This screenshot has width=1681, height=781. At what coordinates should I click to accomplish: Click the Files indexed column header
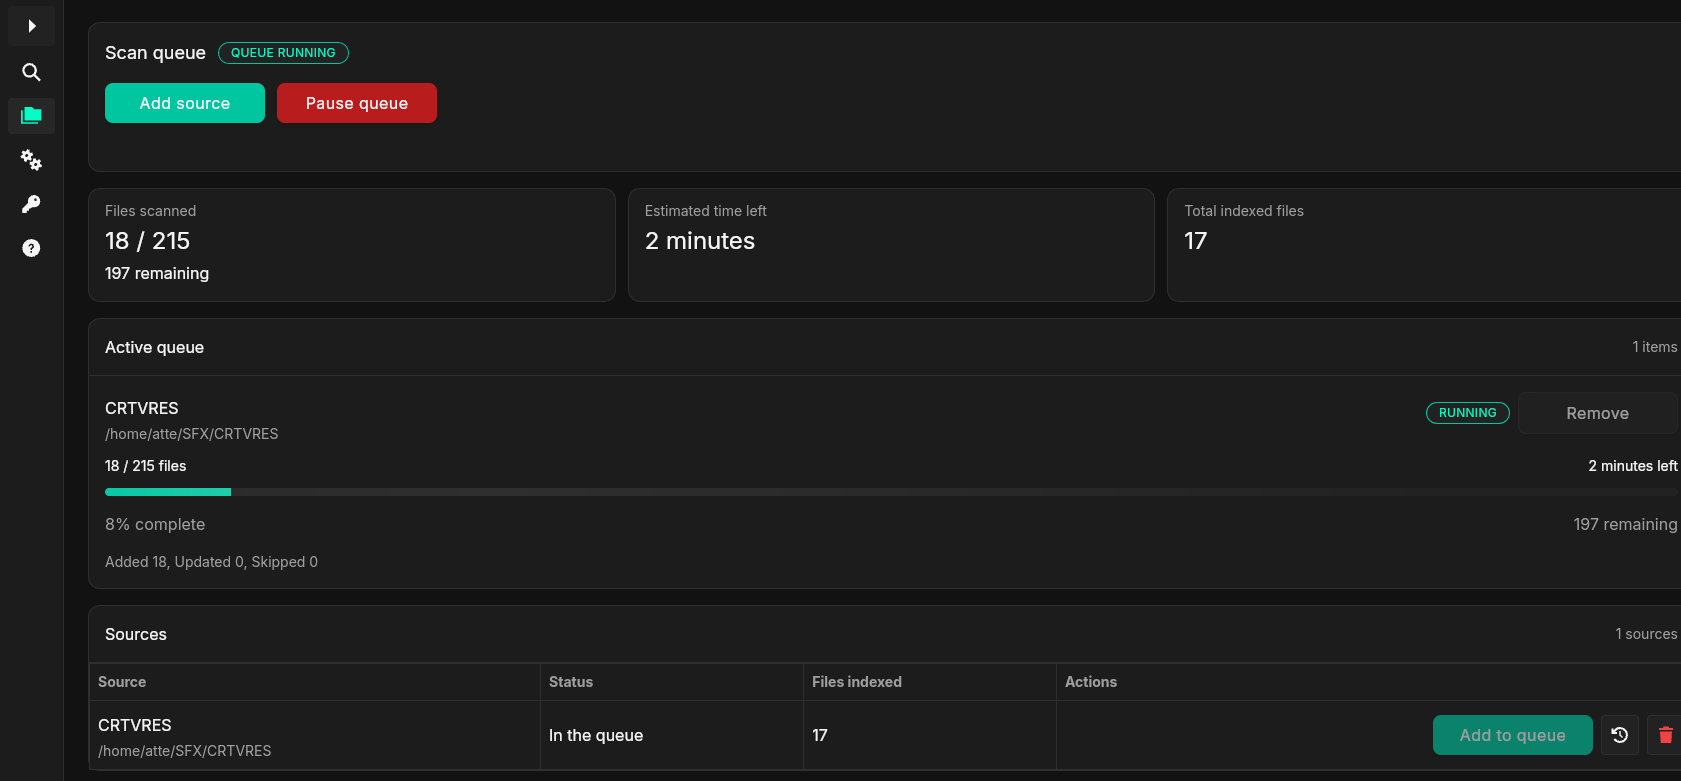(x=857, y=682)
